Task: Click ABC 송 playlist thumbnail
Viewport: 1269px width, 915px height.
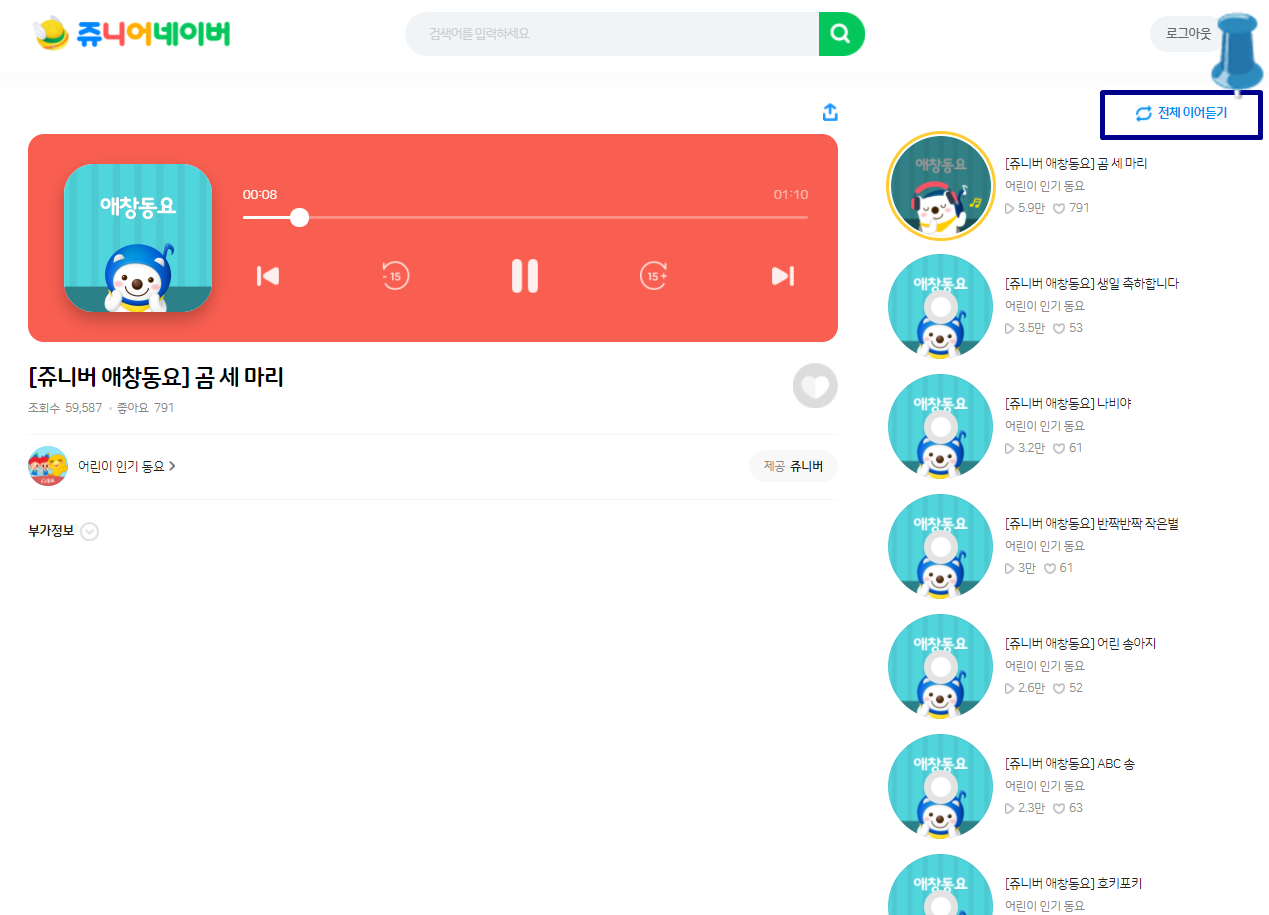Action: tap(940, 786)
